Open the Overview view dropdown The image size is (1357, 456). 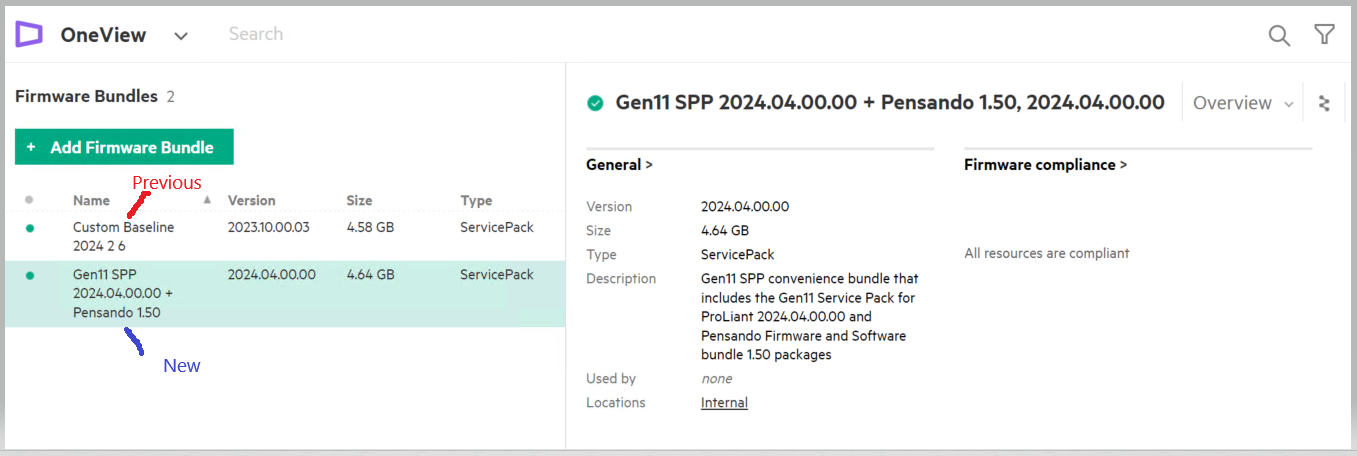point(1243,103)
